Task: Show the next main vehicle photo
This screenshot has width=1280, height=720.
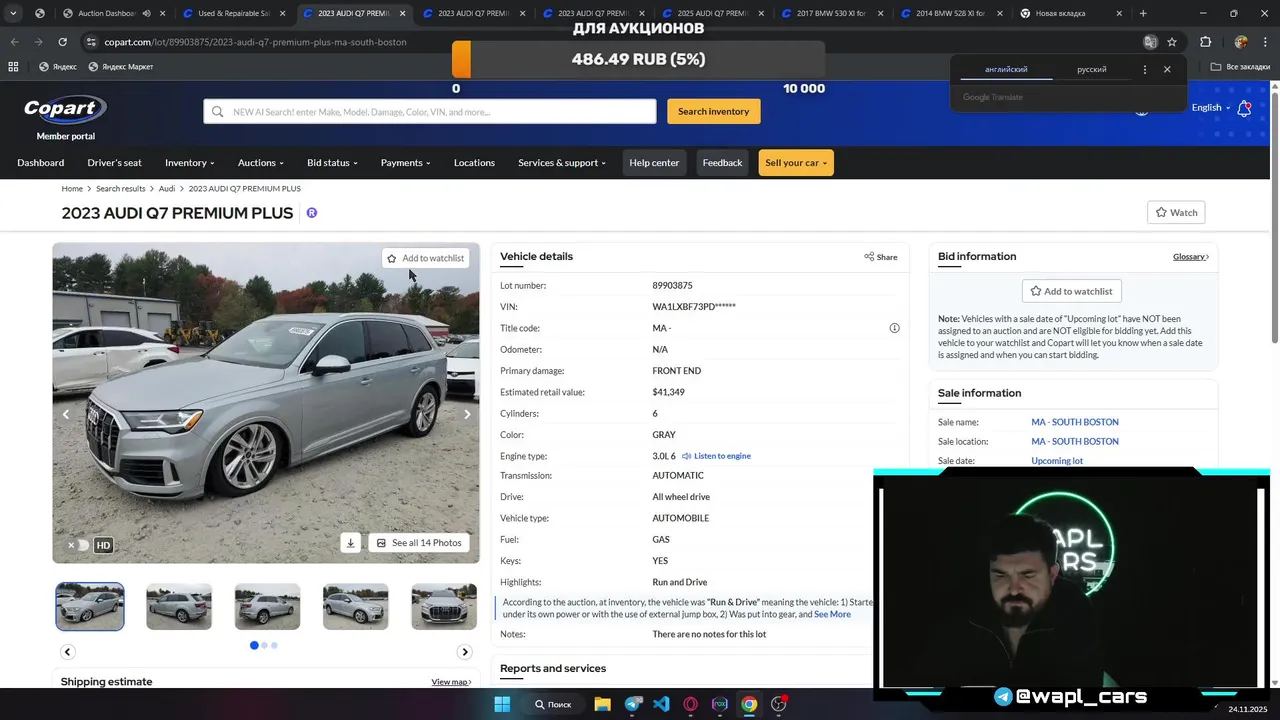Action: coord(466,414)
